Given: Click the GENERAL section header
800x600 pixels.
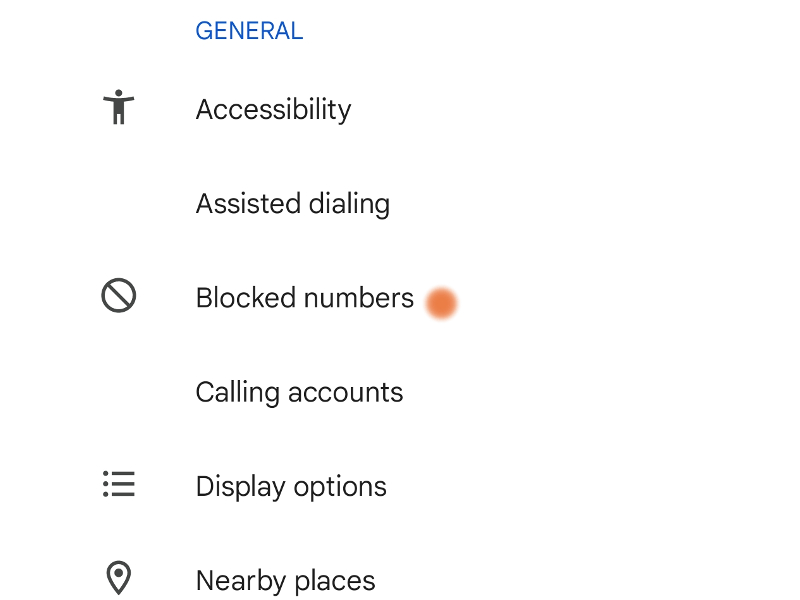Looking at the screenshot, I should tap(249, 31).
